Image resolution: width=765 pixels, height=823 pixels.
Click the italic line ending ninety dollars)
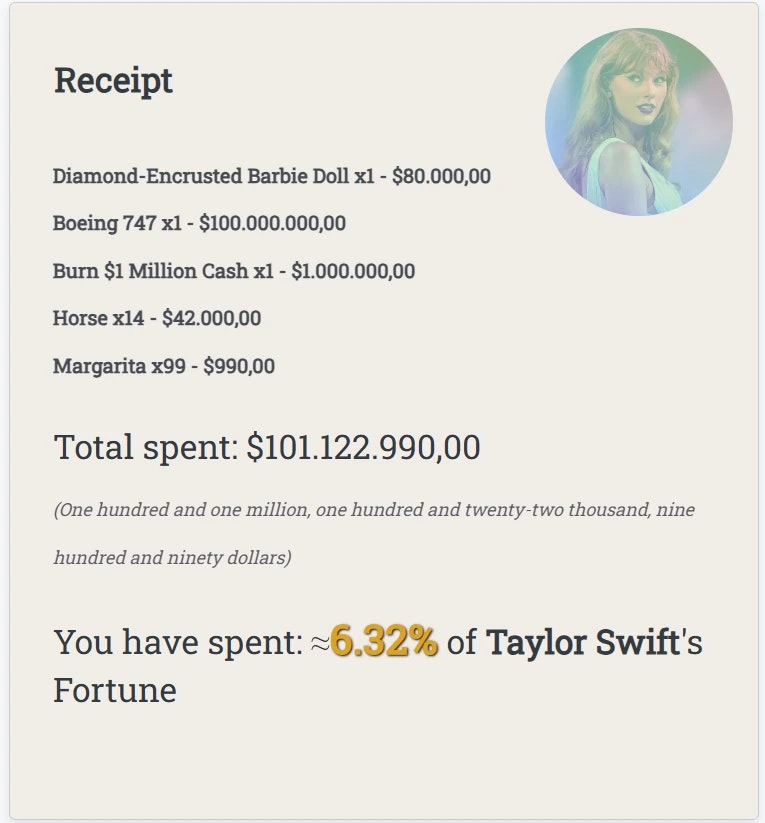coord(173,557)
